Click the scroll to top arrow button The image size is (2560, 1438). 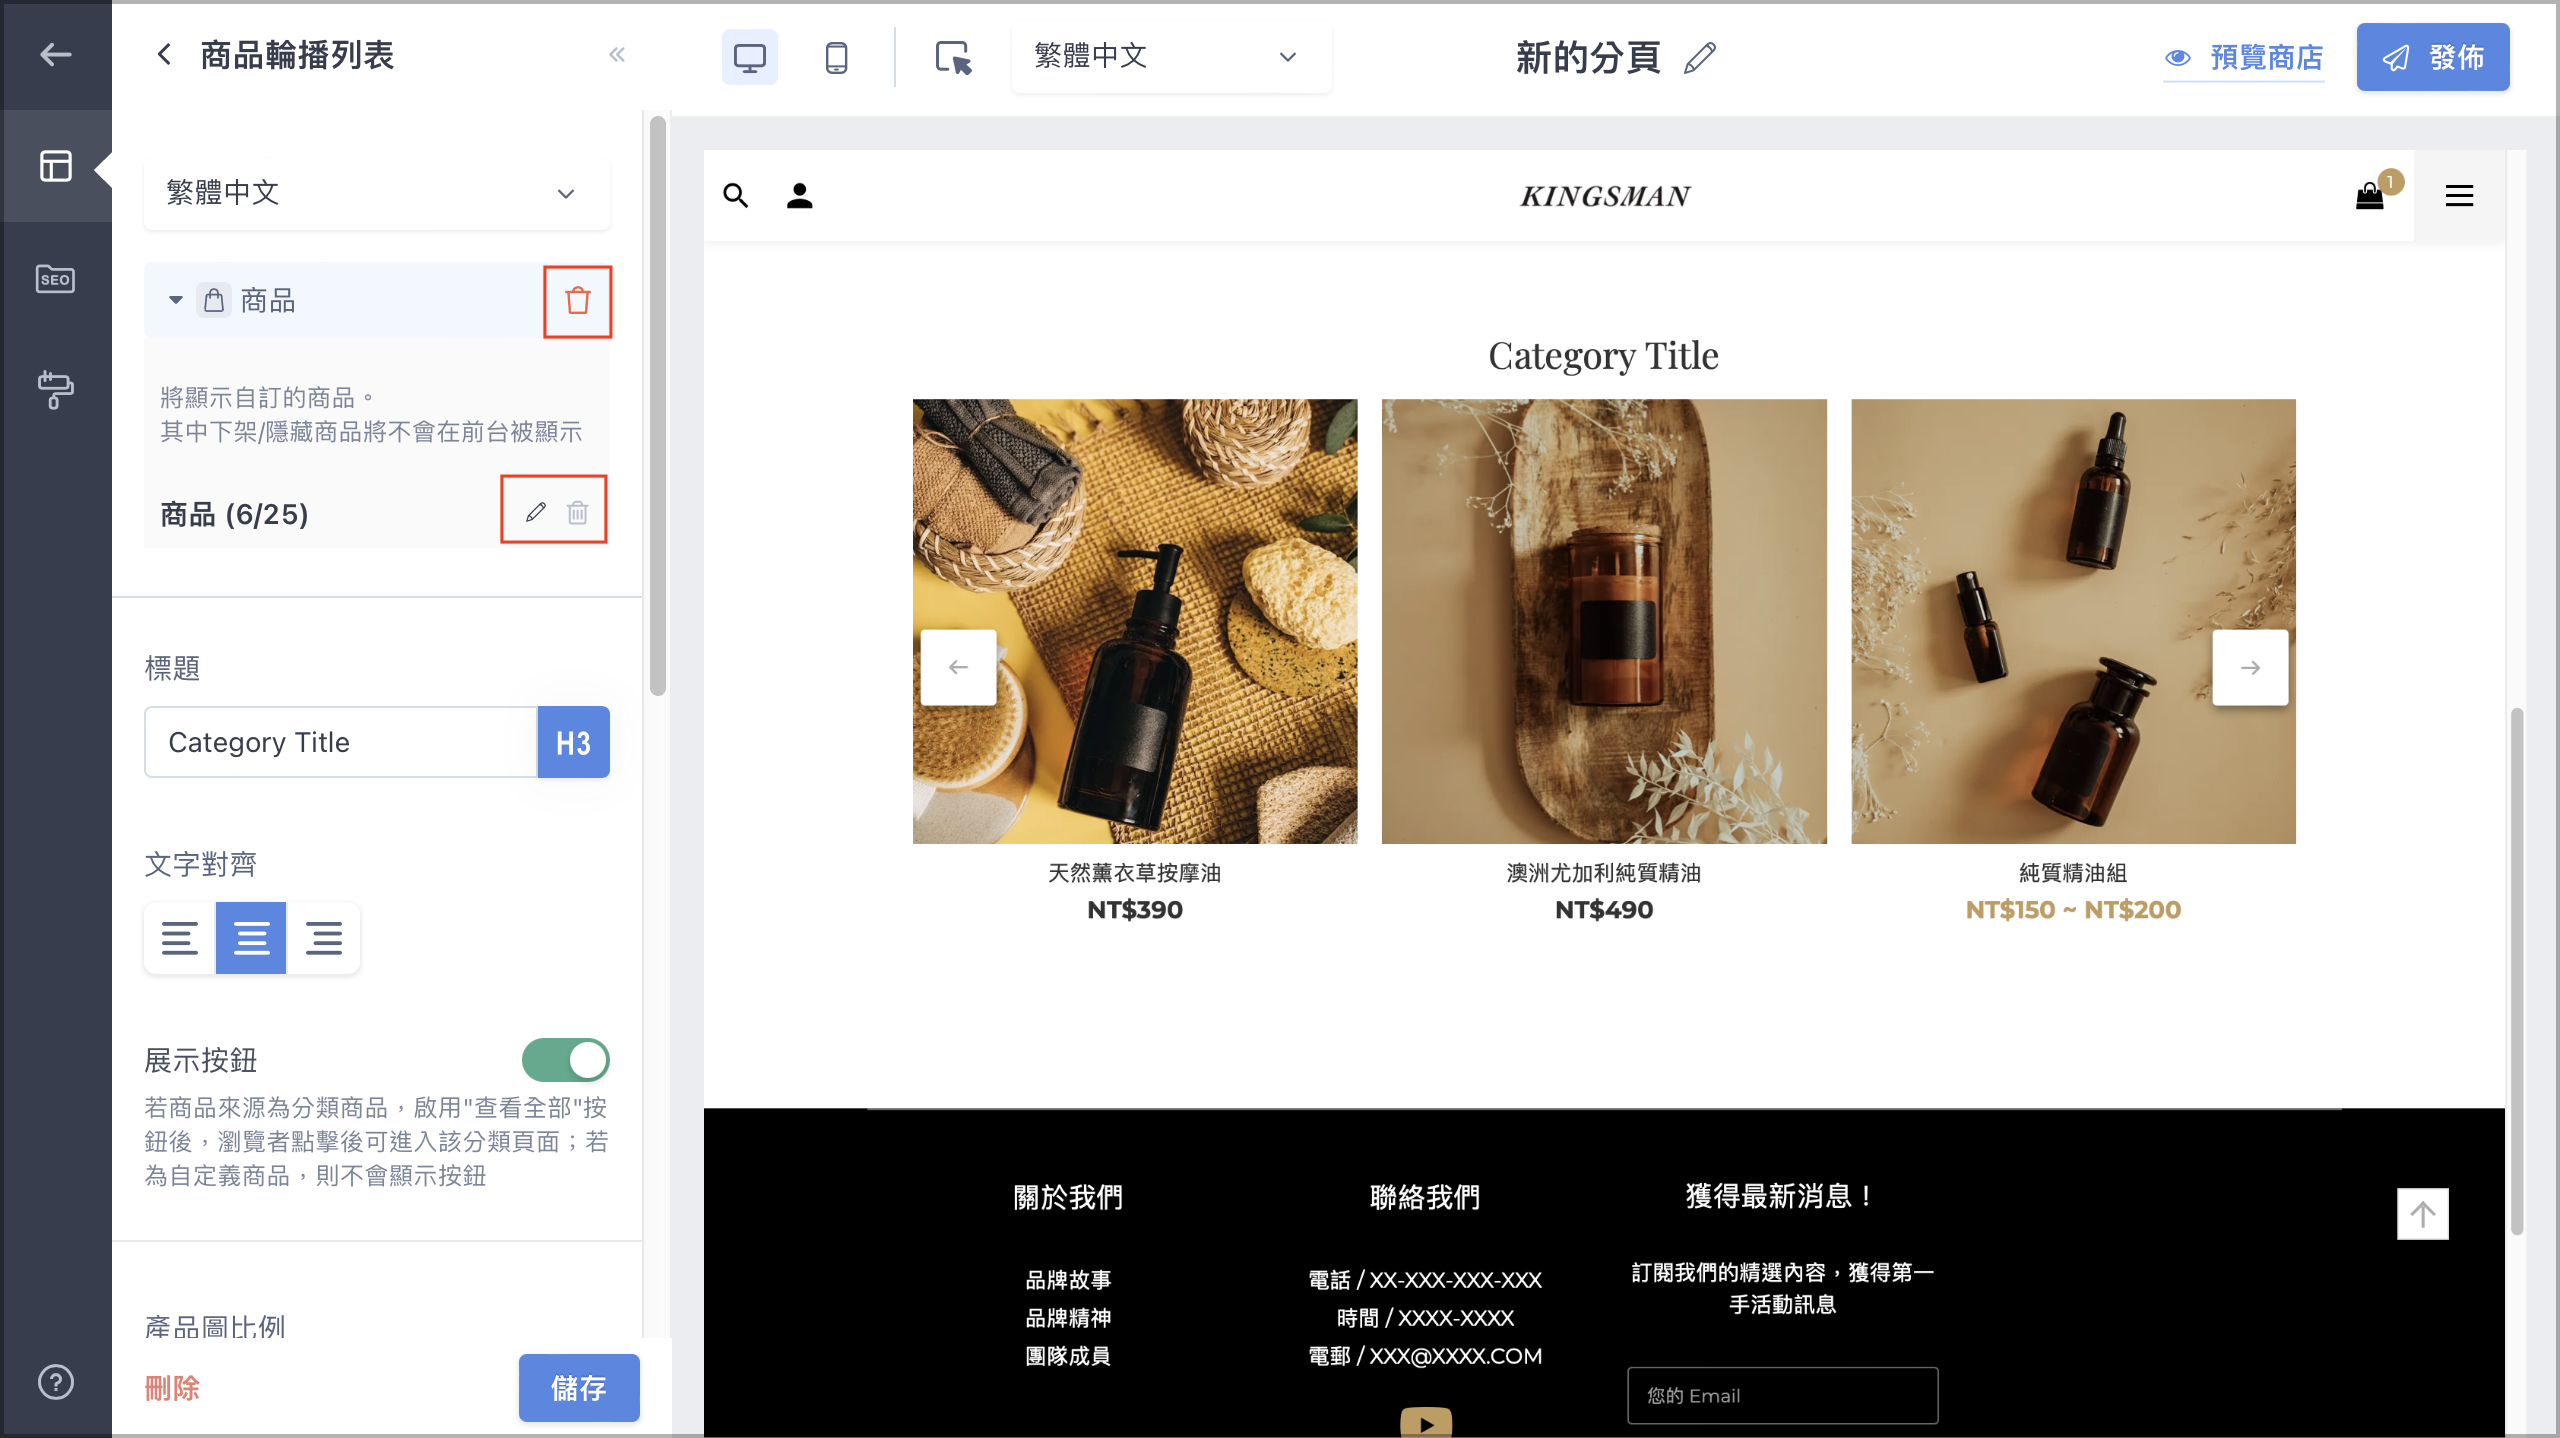(x=2422, y=1214)
